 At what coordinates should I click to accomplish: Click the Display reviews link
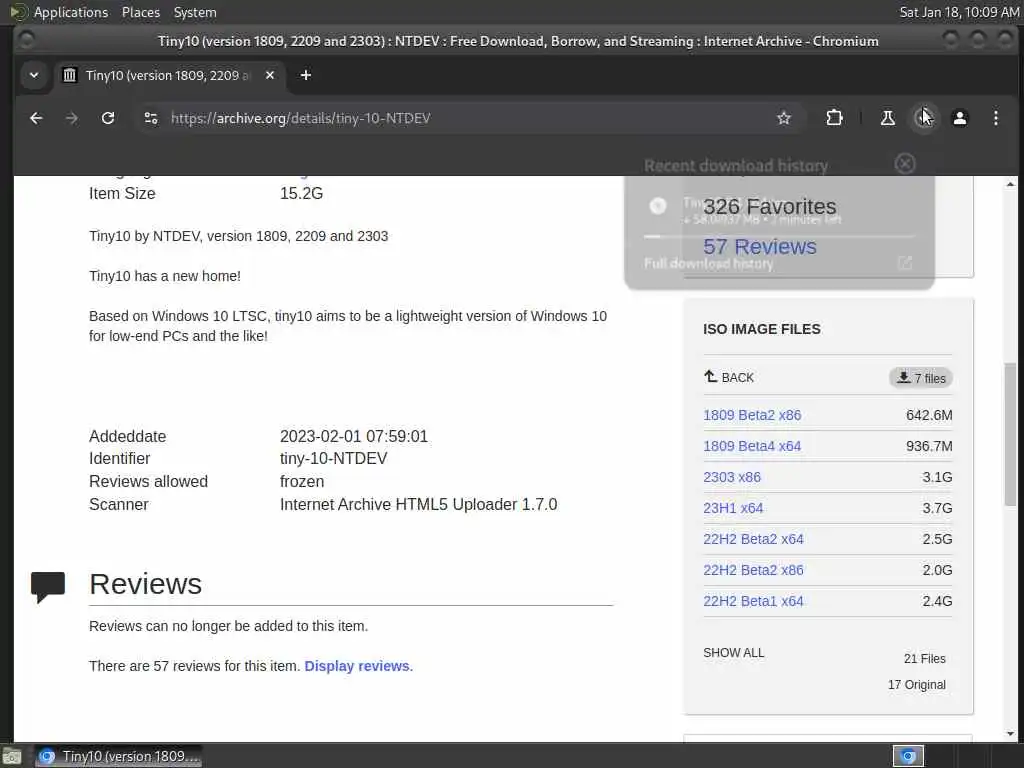(359, 666)
